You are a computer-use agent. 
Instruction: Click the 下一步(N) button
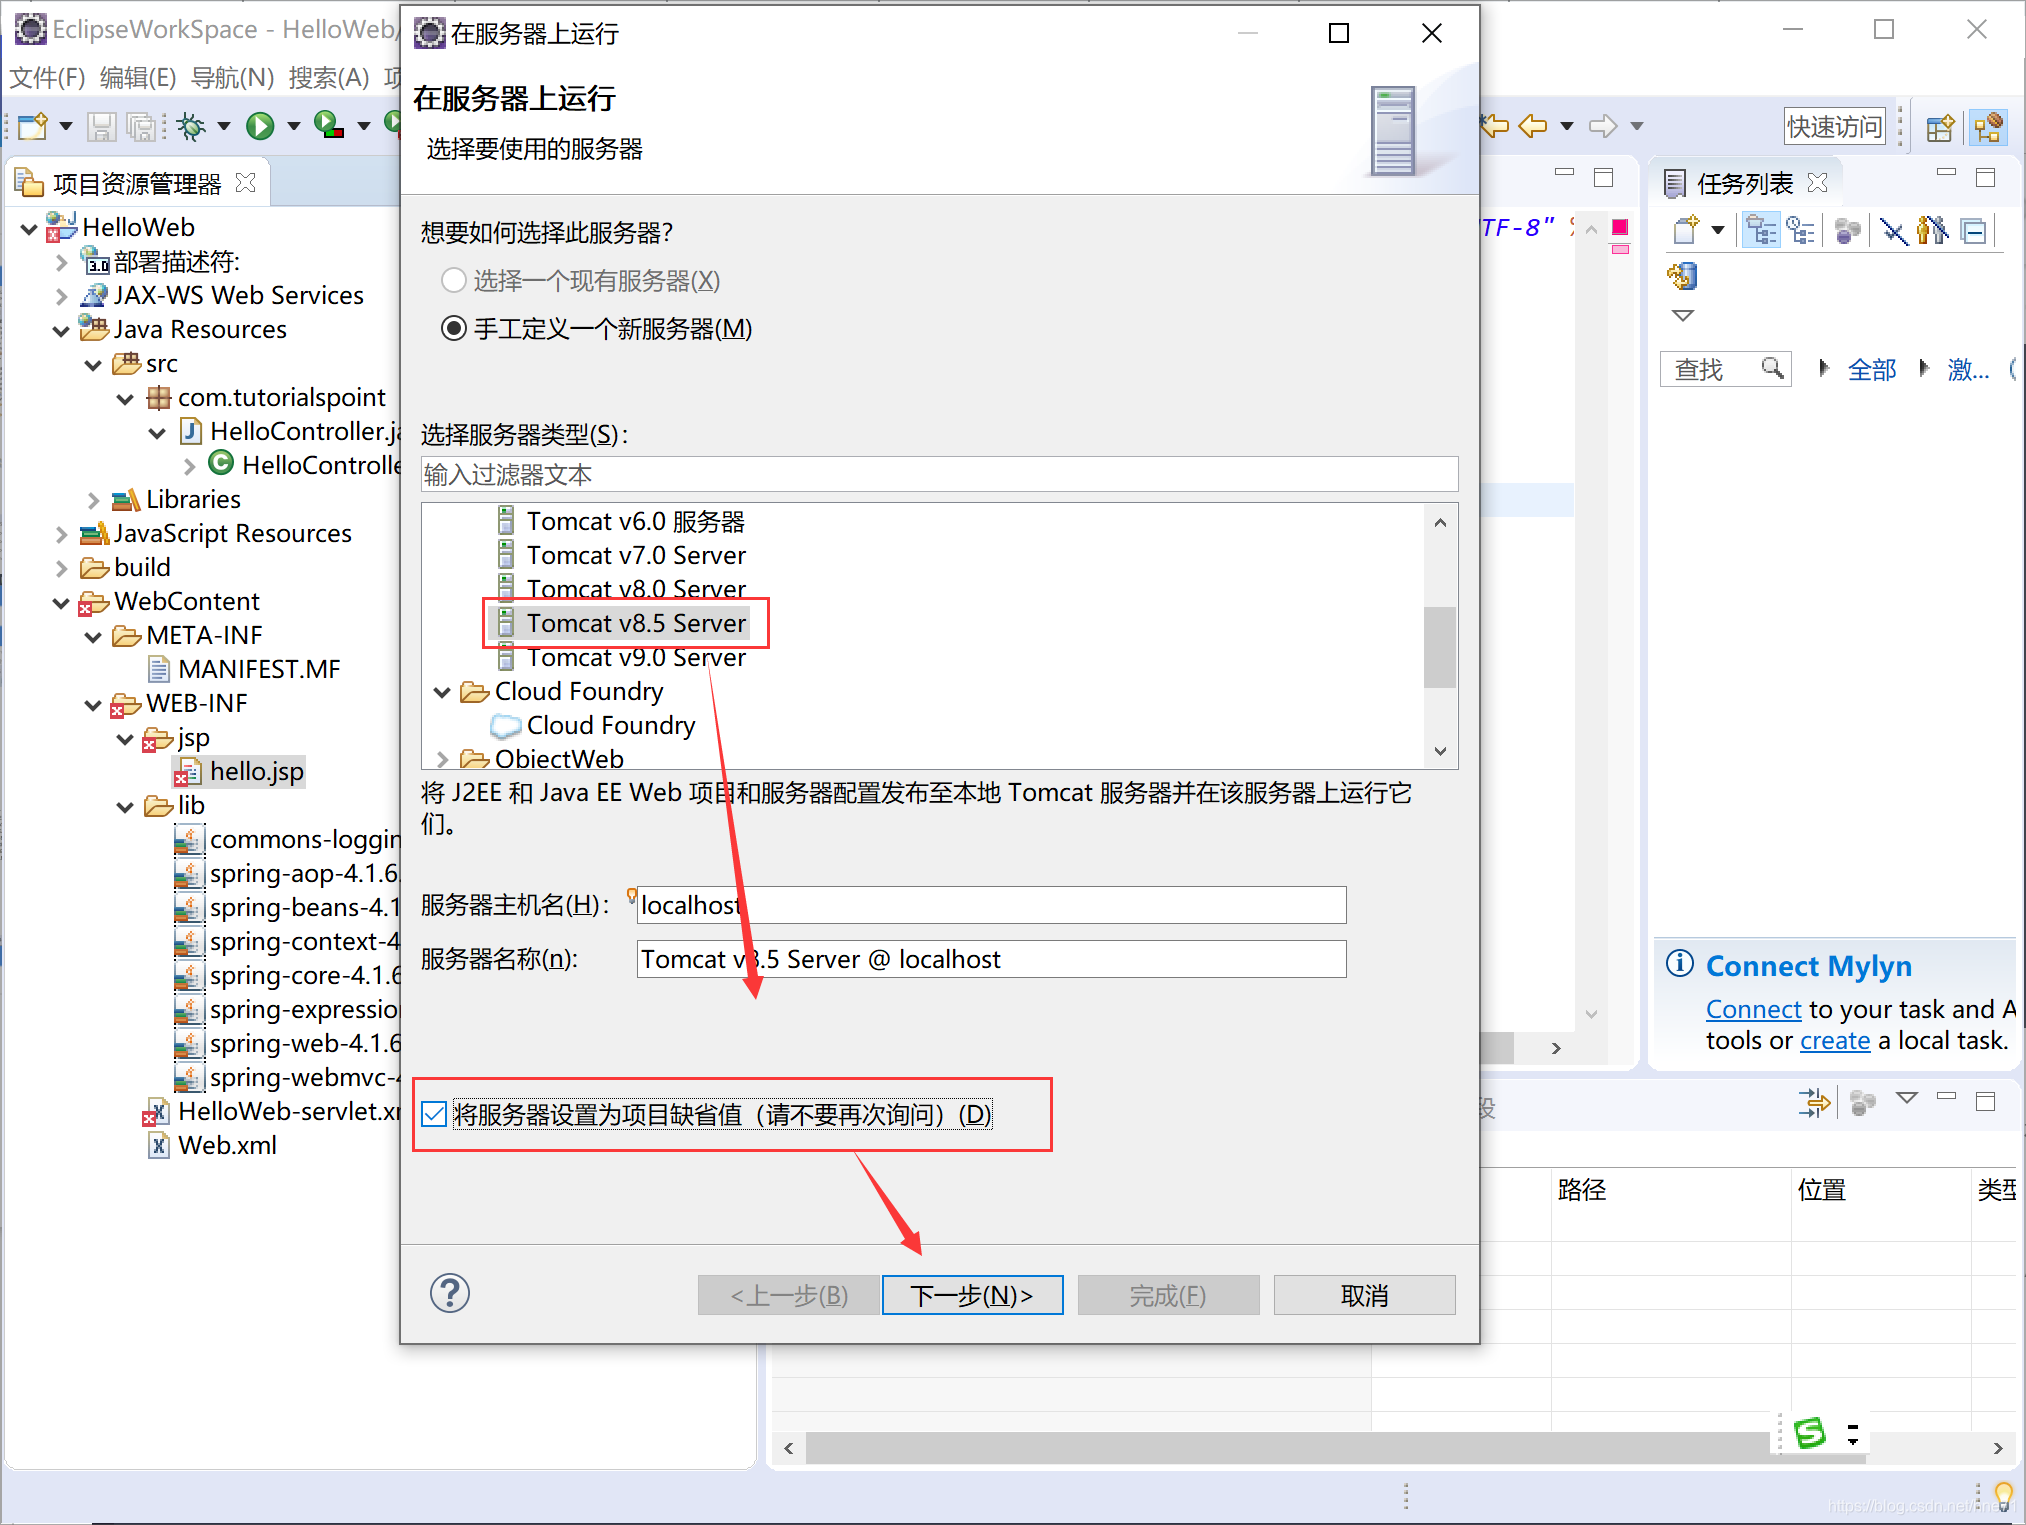(x=971, y=1296)
